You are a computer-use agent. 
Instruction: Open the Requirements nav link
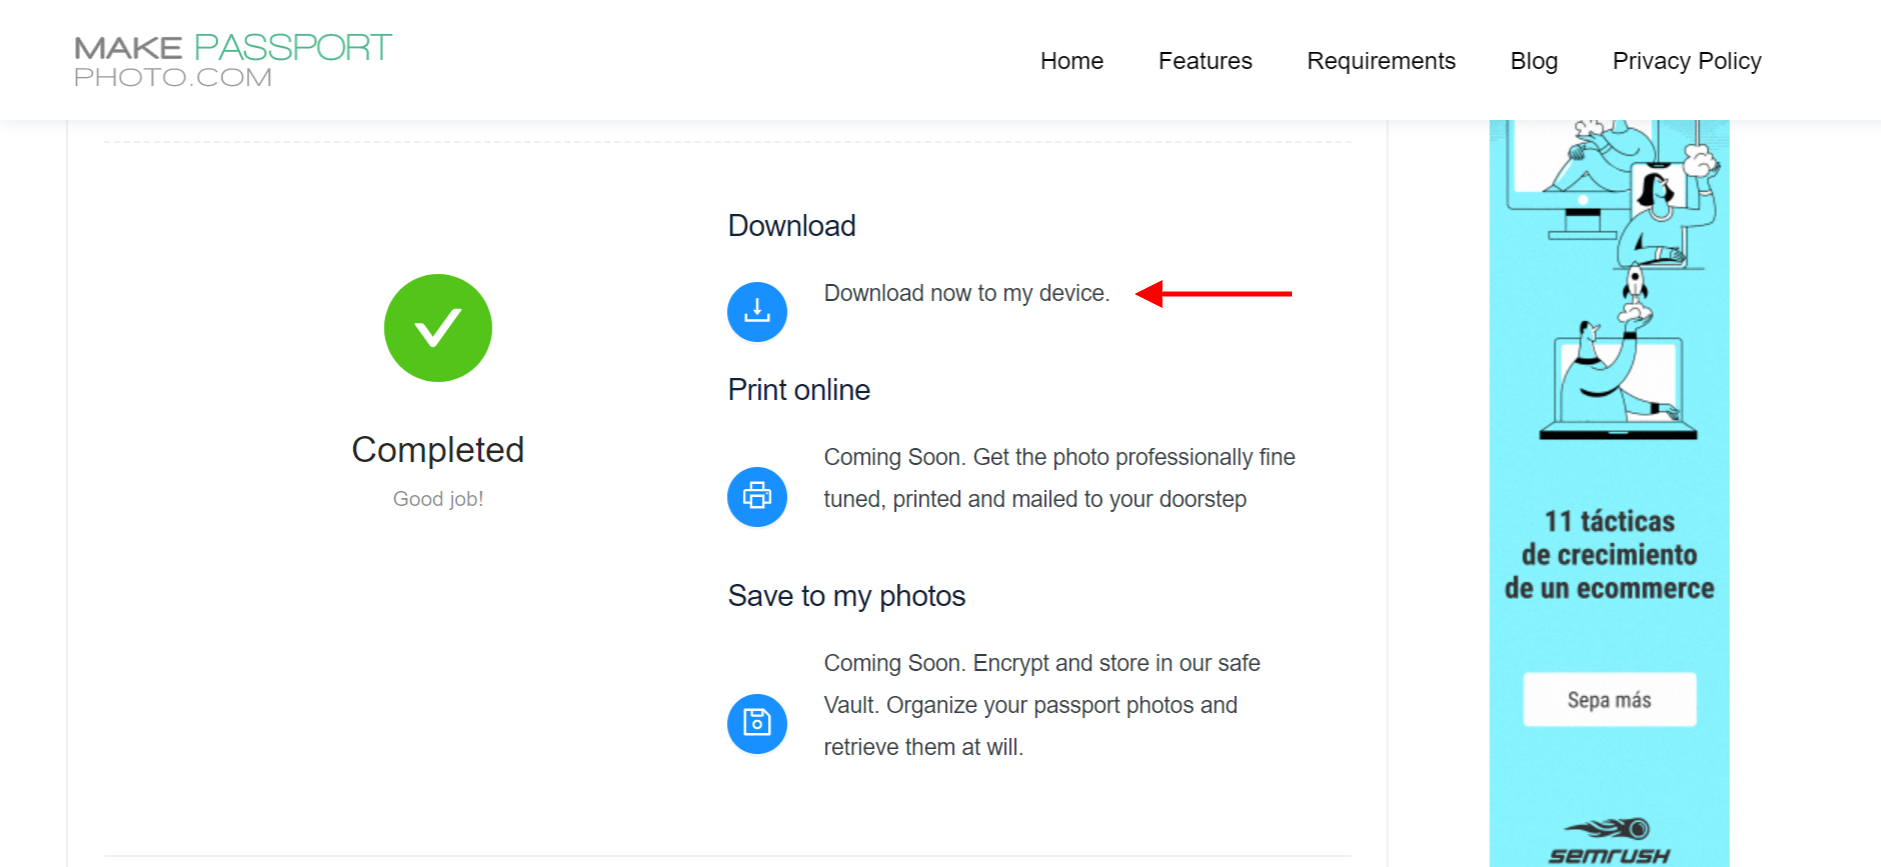coord(1380,61)
